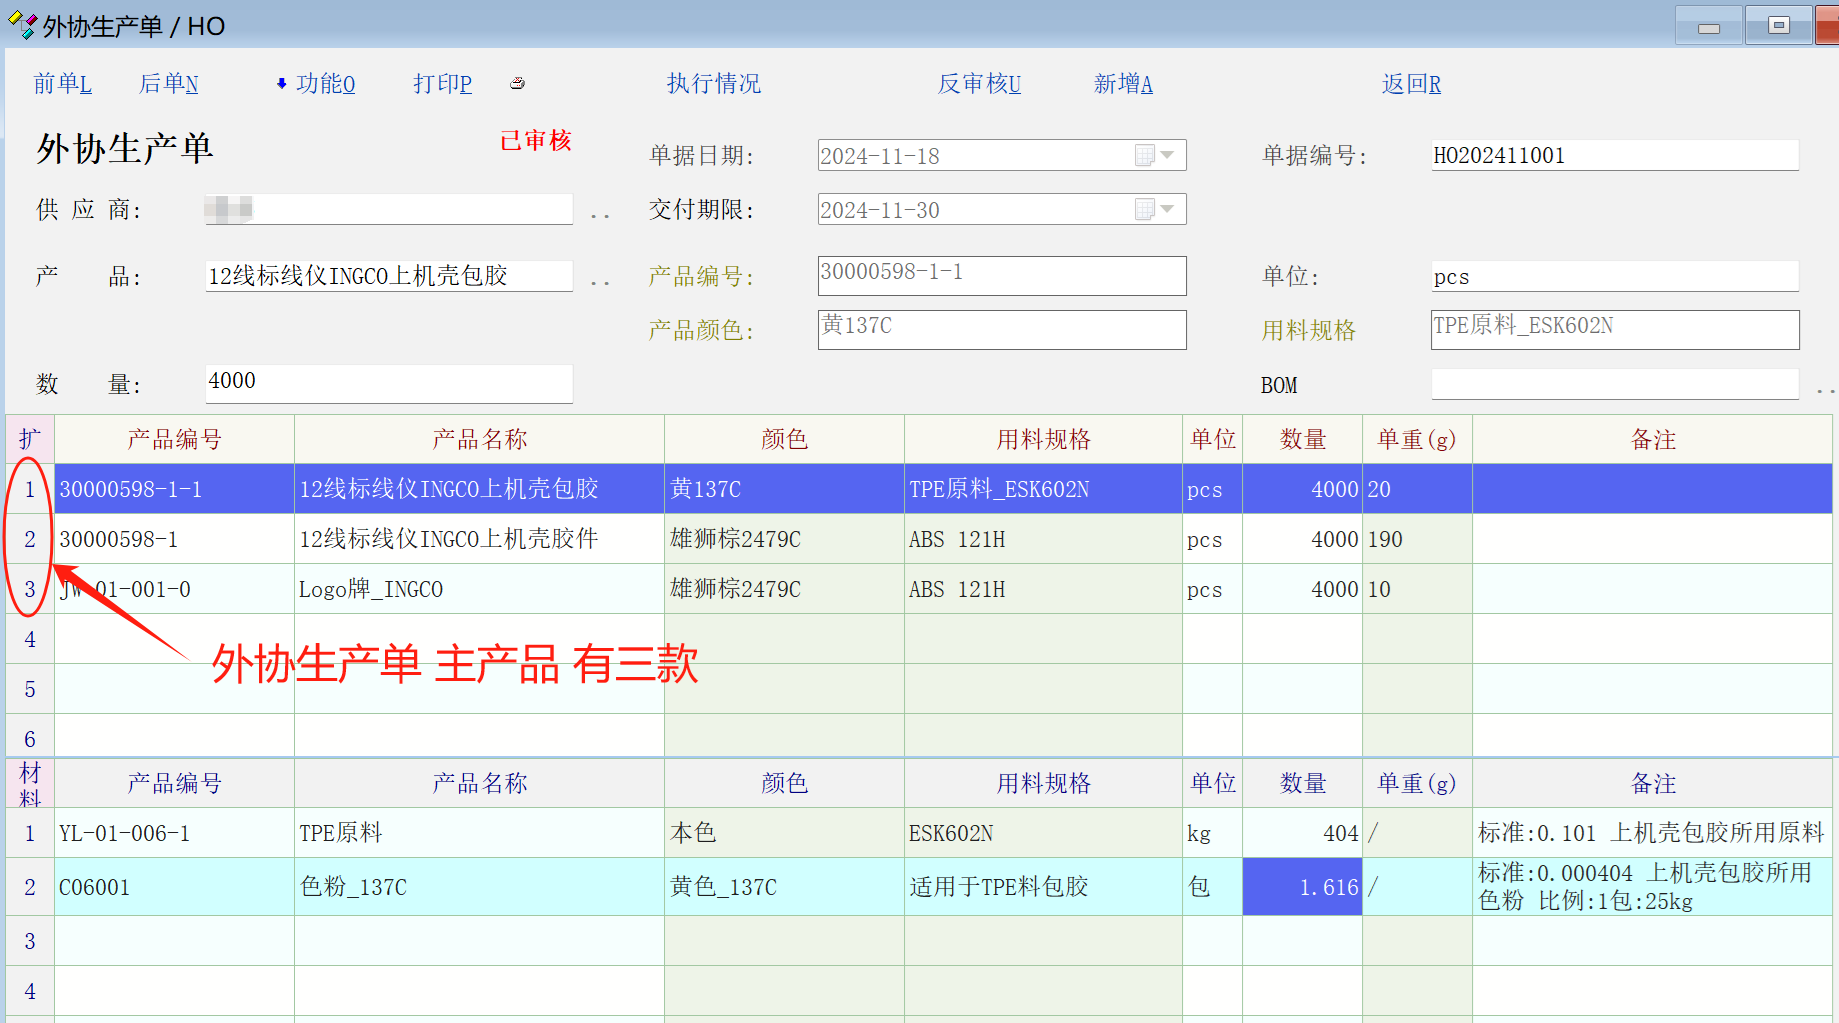The height and width of the screenshot is (1023, 1839).
Task: Click the printer icon next to 打印P
Action: [517, 84]
